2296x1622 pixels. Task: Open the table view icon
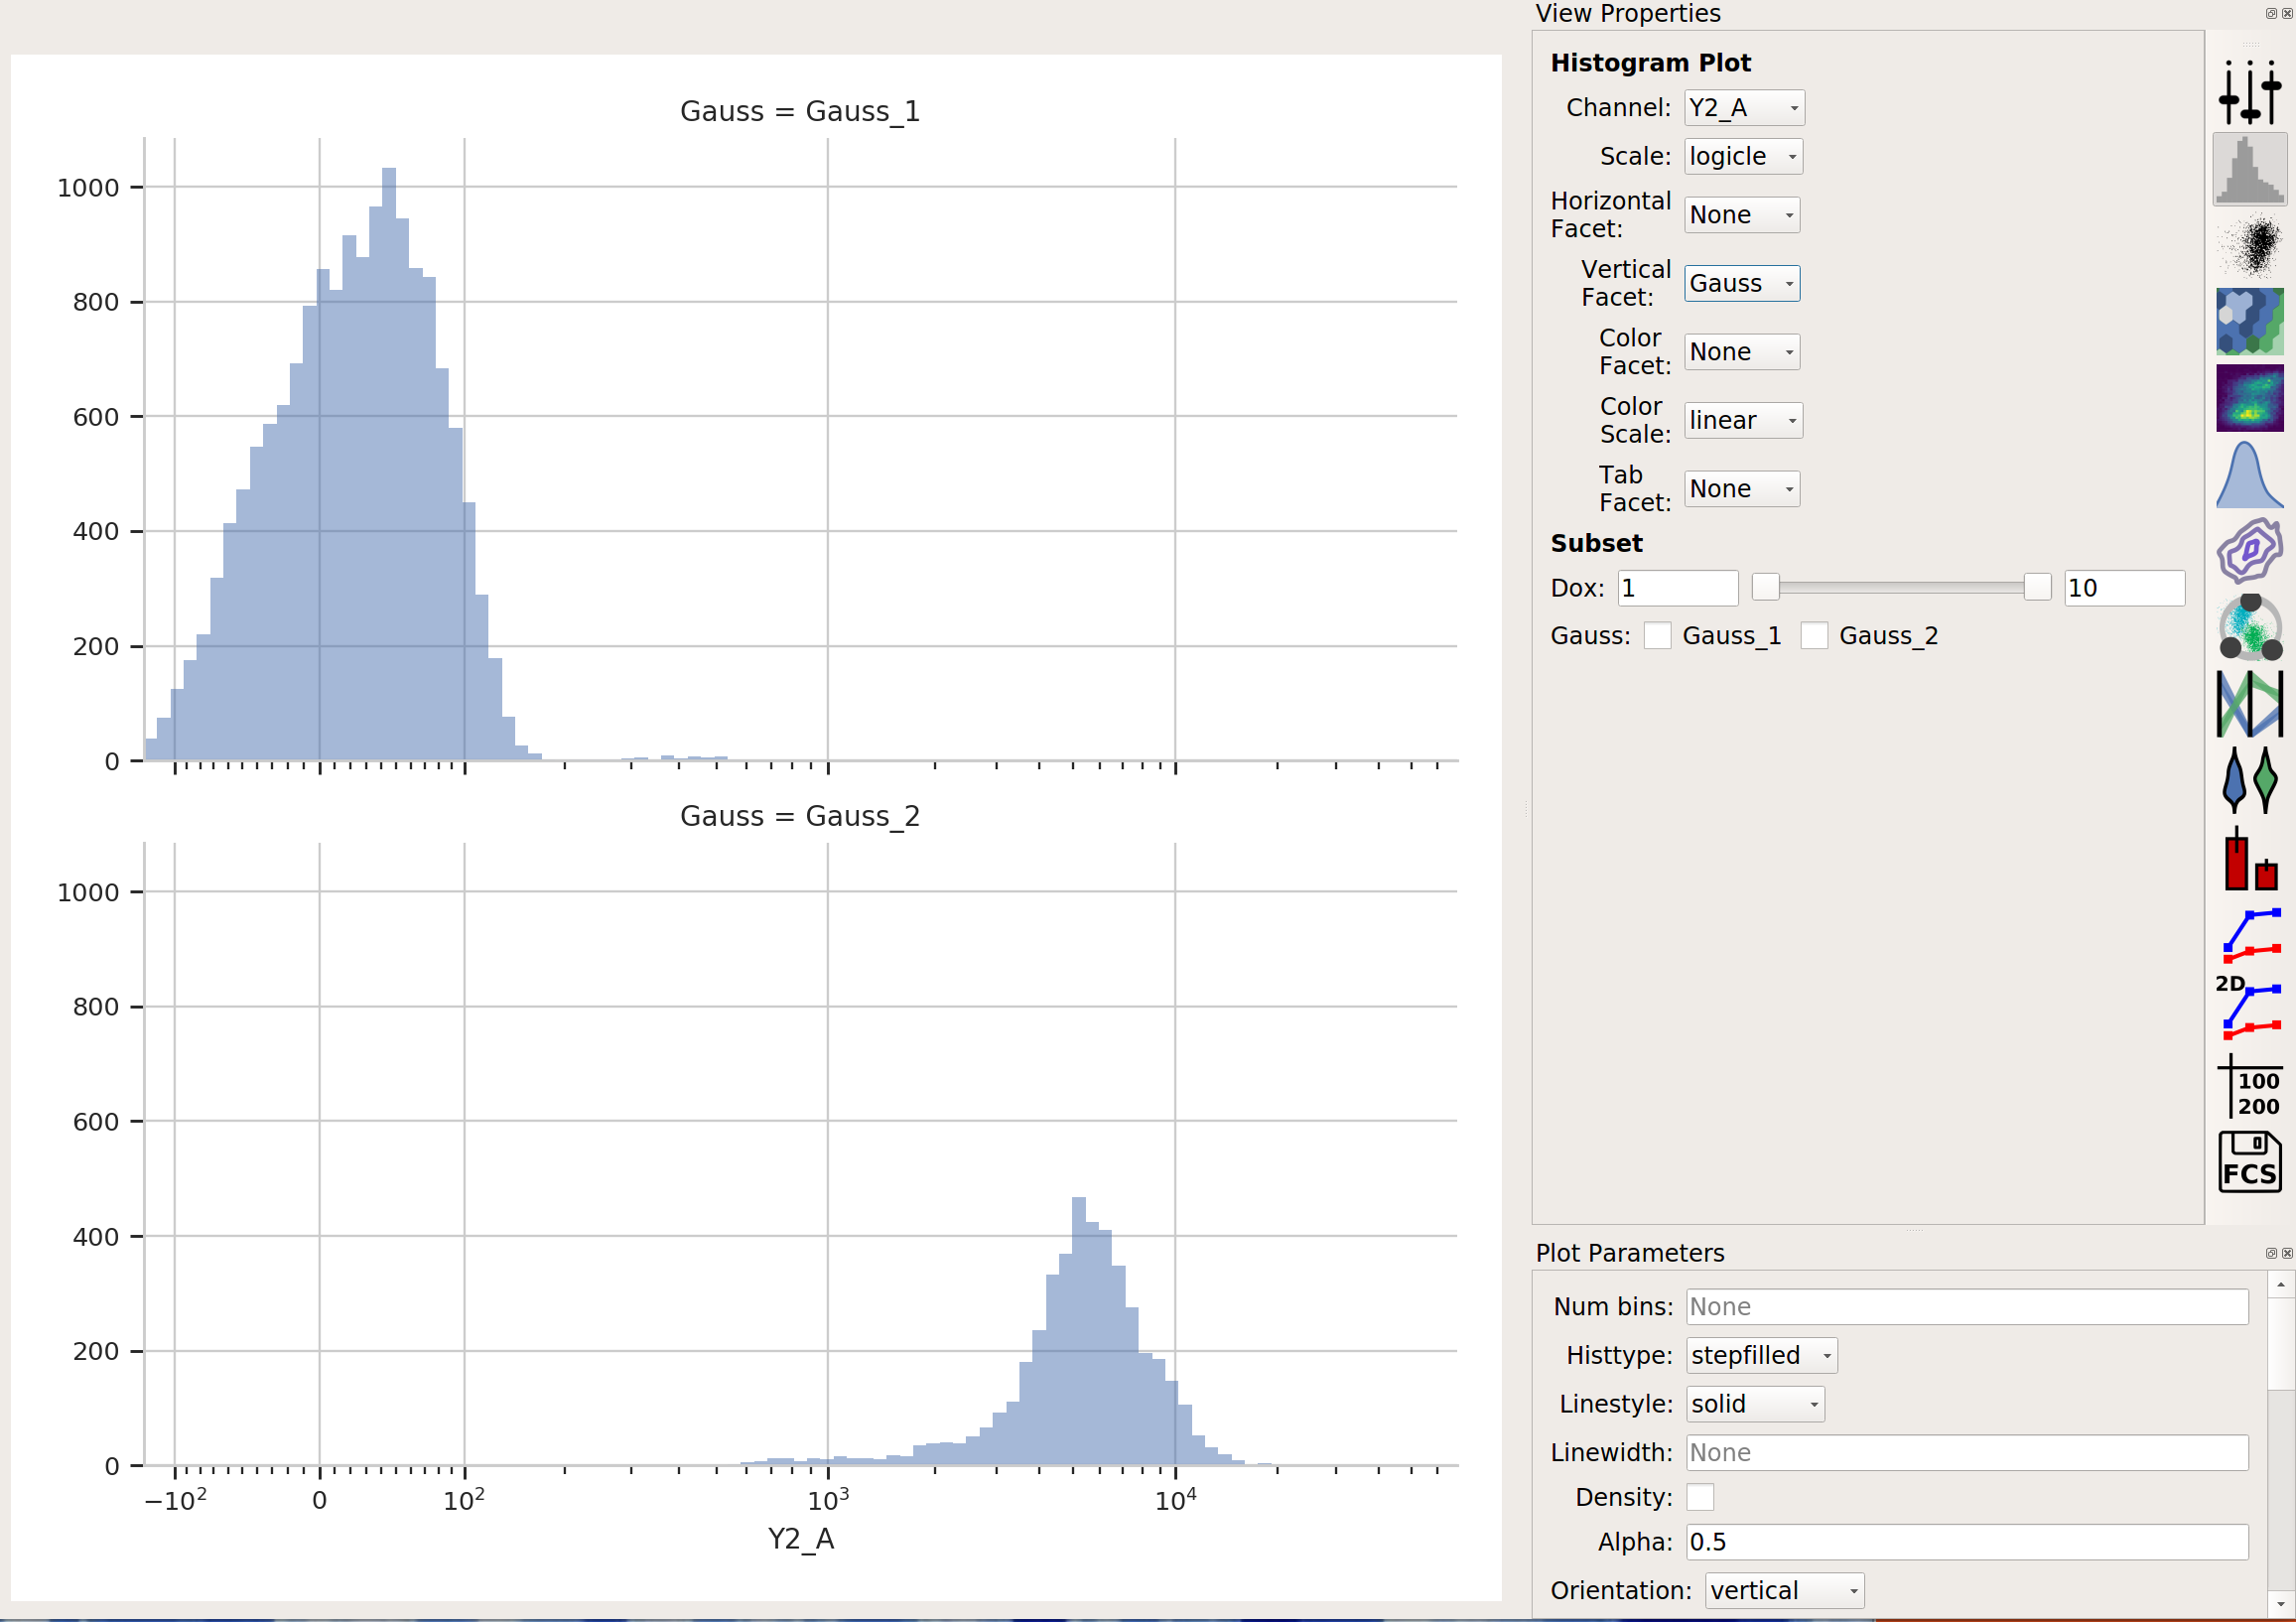tap(2249, 1085)
